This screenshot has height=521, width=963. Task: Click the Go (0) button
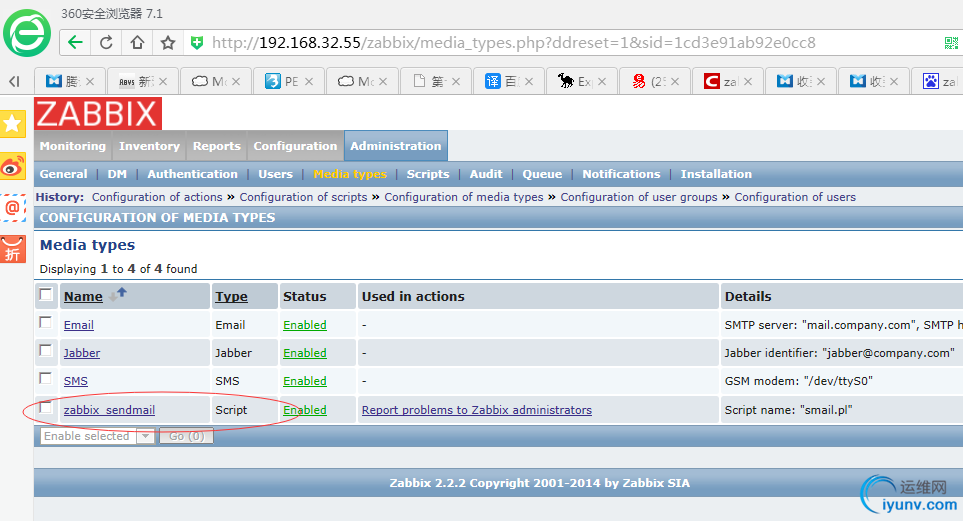(186, 436)
